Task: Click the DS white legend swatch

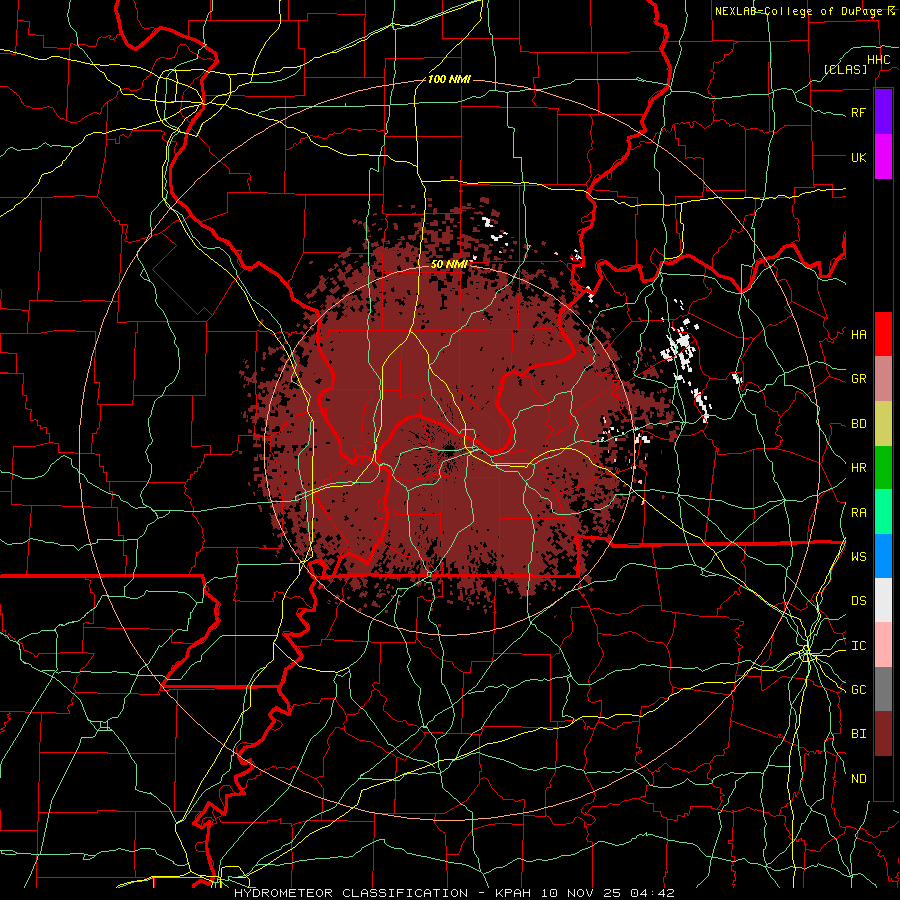Action: 883,600
